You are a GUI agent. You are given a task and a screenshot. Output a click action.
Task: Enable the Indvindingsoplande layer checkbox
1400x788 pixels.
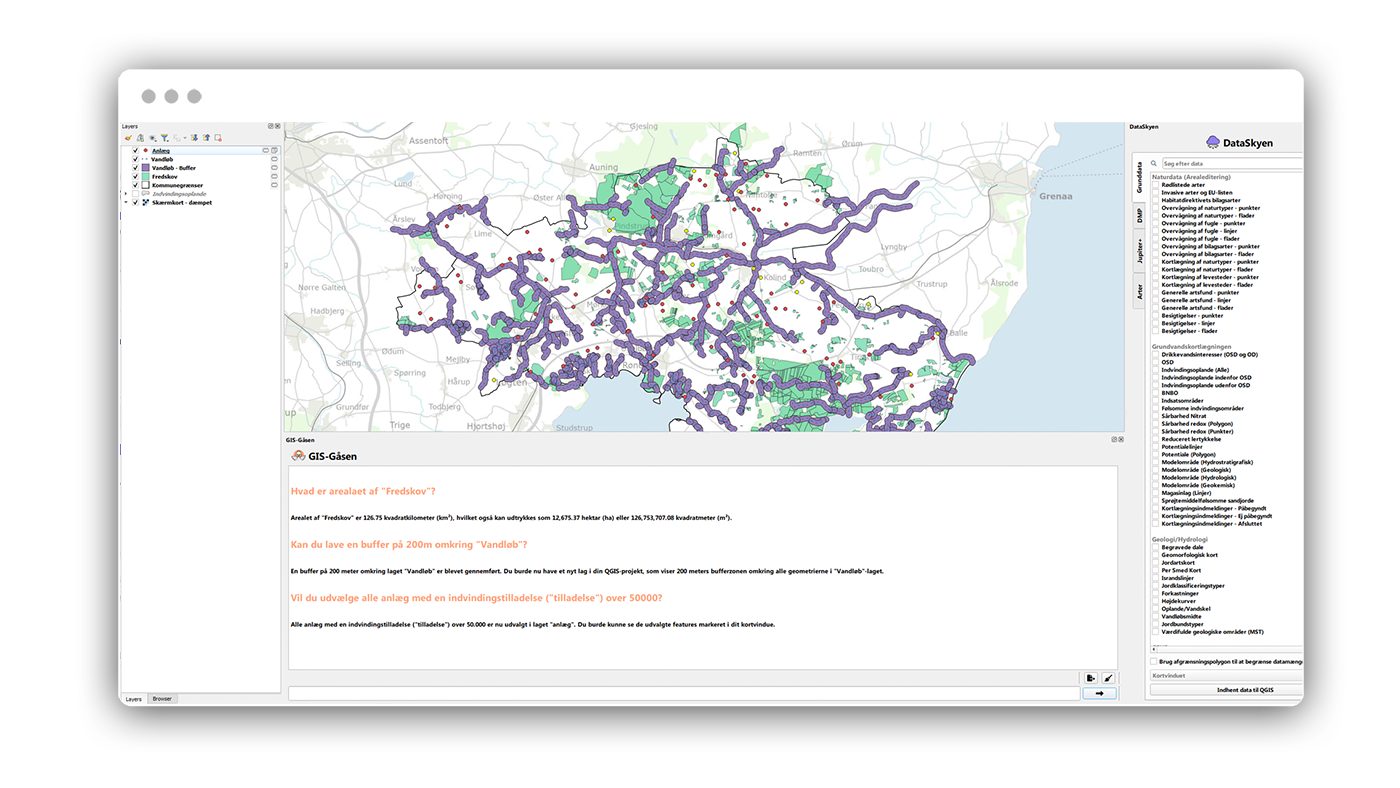tap(135, 194)
